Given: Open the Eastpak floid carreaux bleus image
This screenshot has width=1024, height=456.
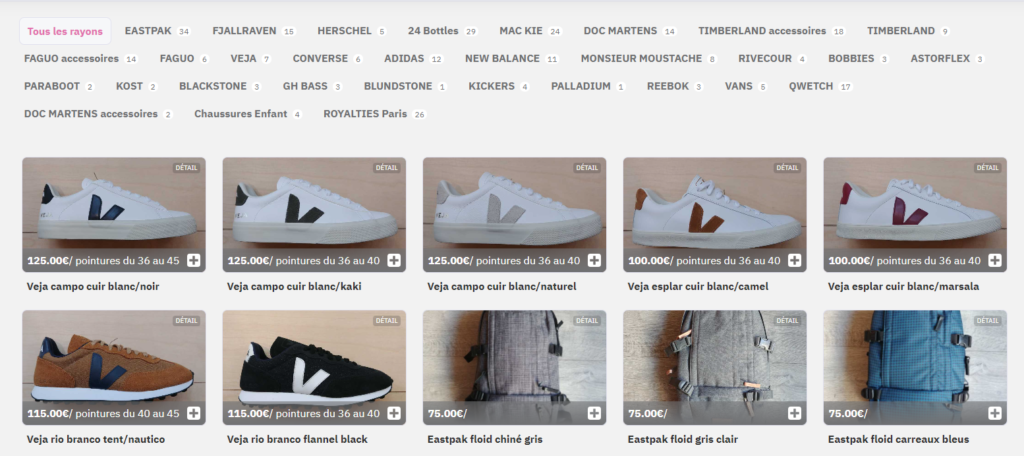Looking at the screenshot, I should pyautogui.click(x=914, y=360).
